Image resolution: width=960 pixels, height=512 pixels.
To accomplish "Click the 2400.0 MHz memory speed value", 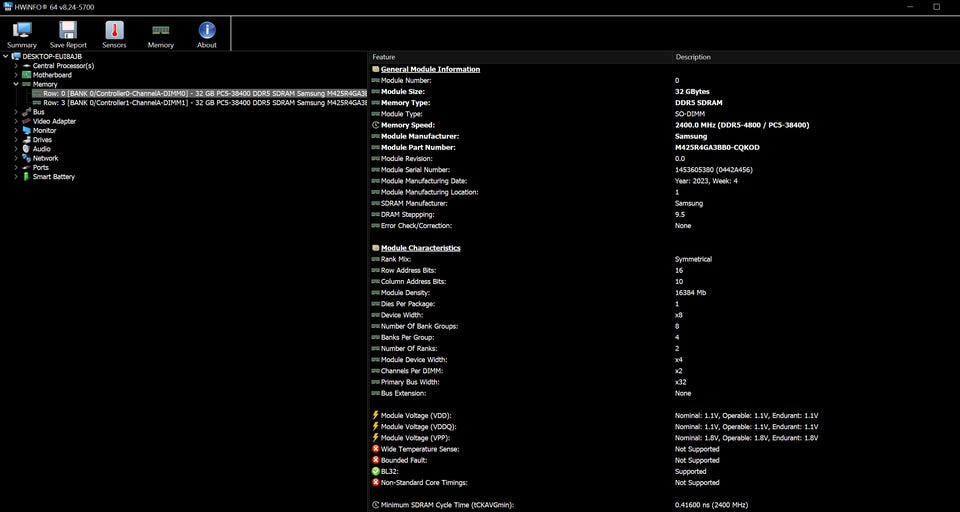I will click(742, 125).
